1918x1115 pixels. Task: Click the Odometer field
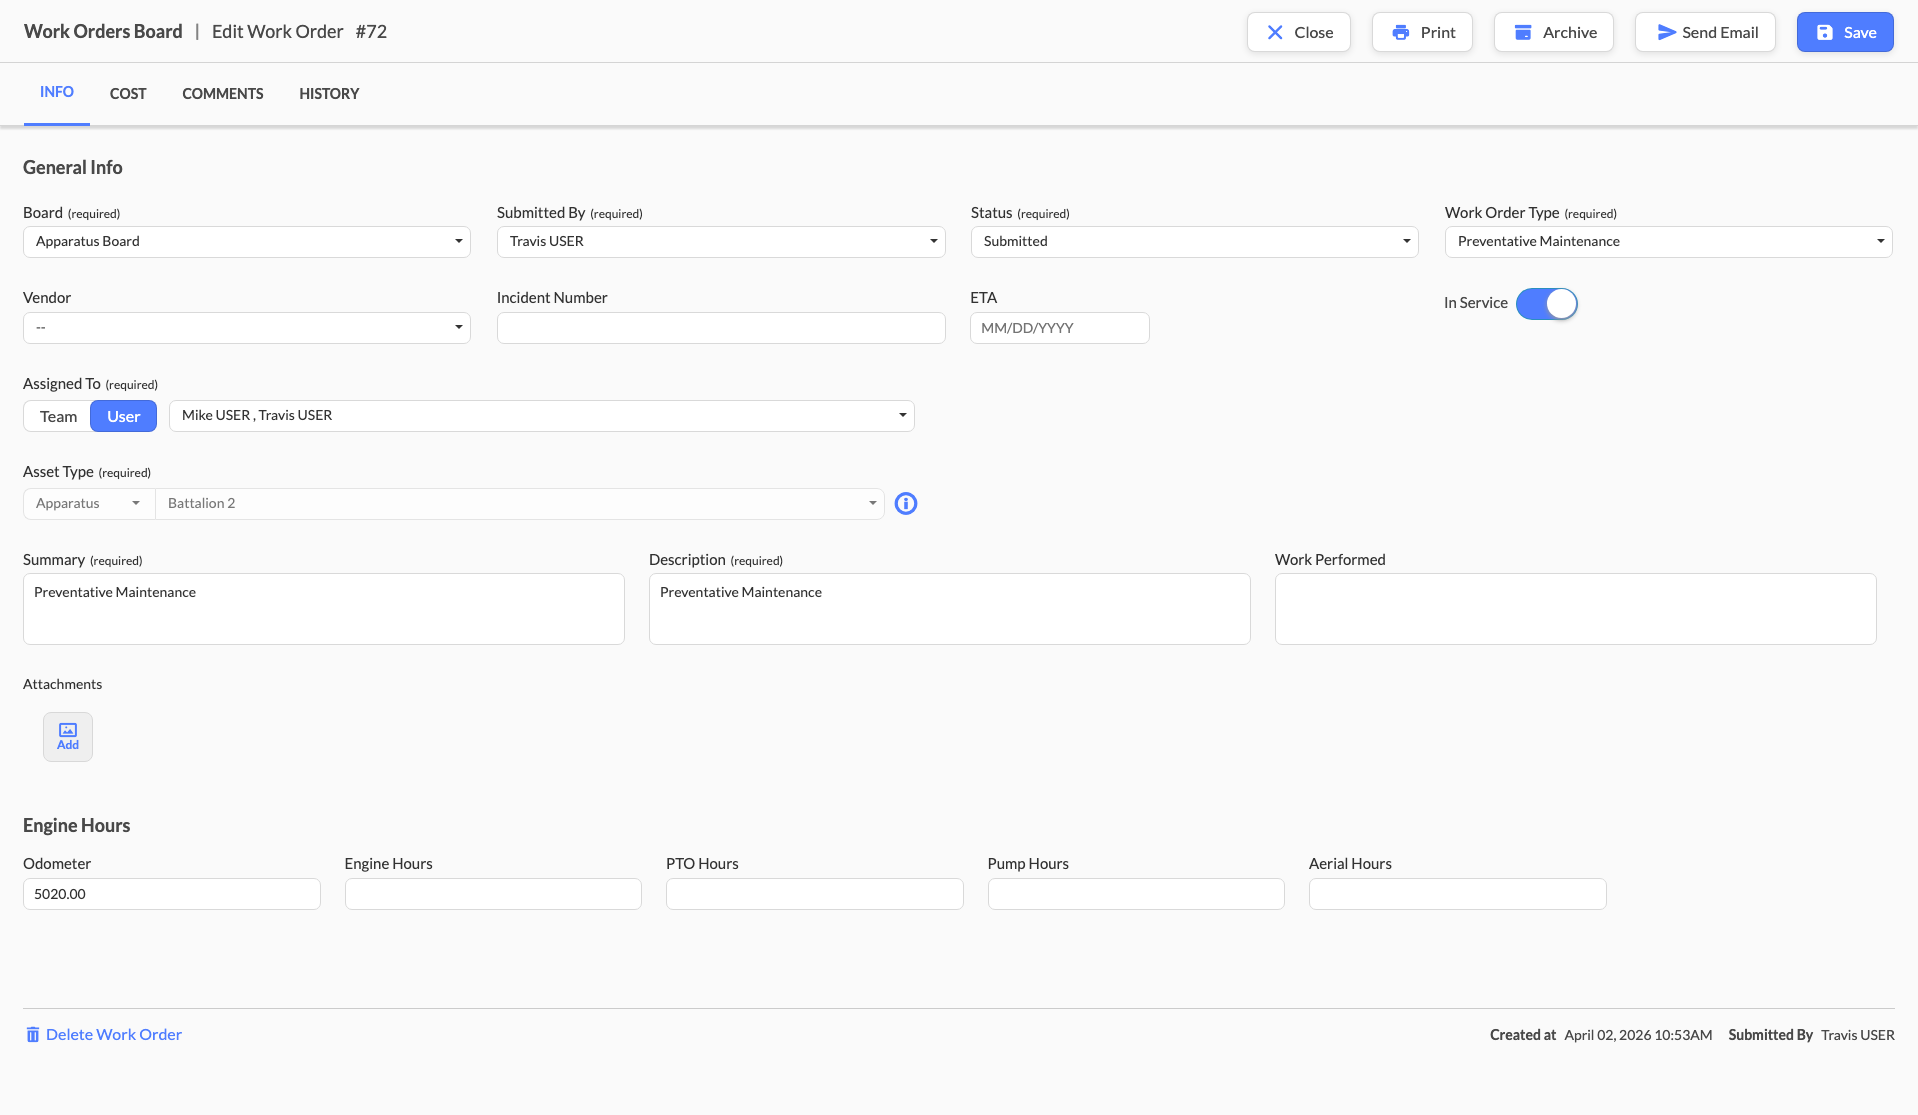pos(172,894)
